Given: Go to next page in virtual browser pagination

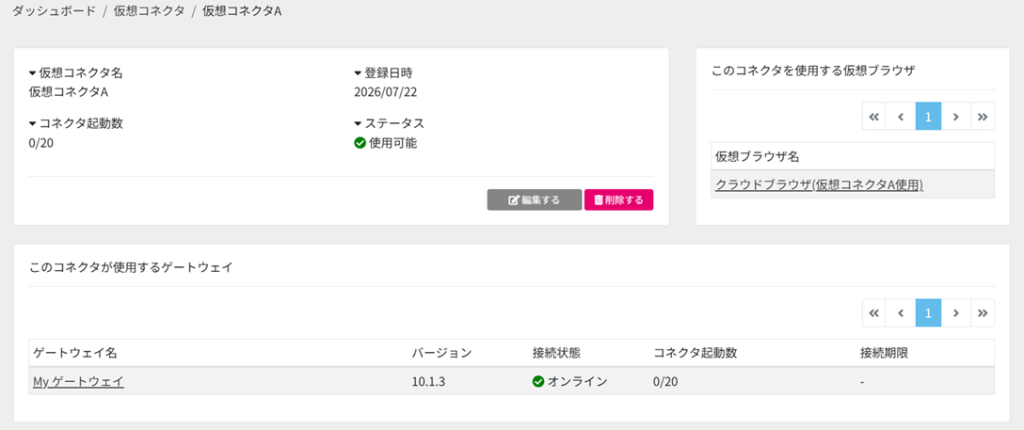Looking at the screenshot, I should (x=955, y=116).
